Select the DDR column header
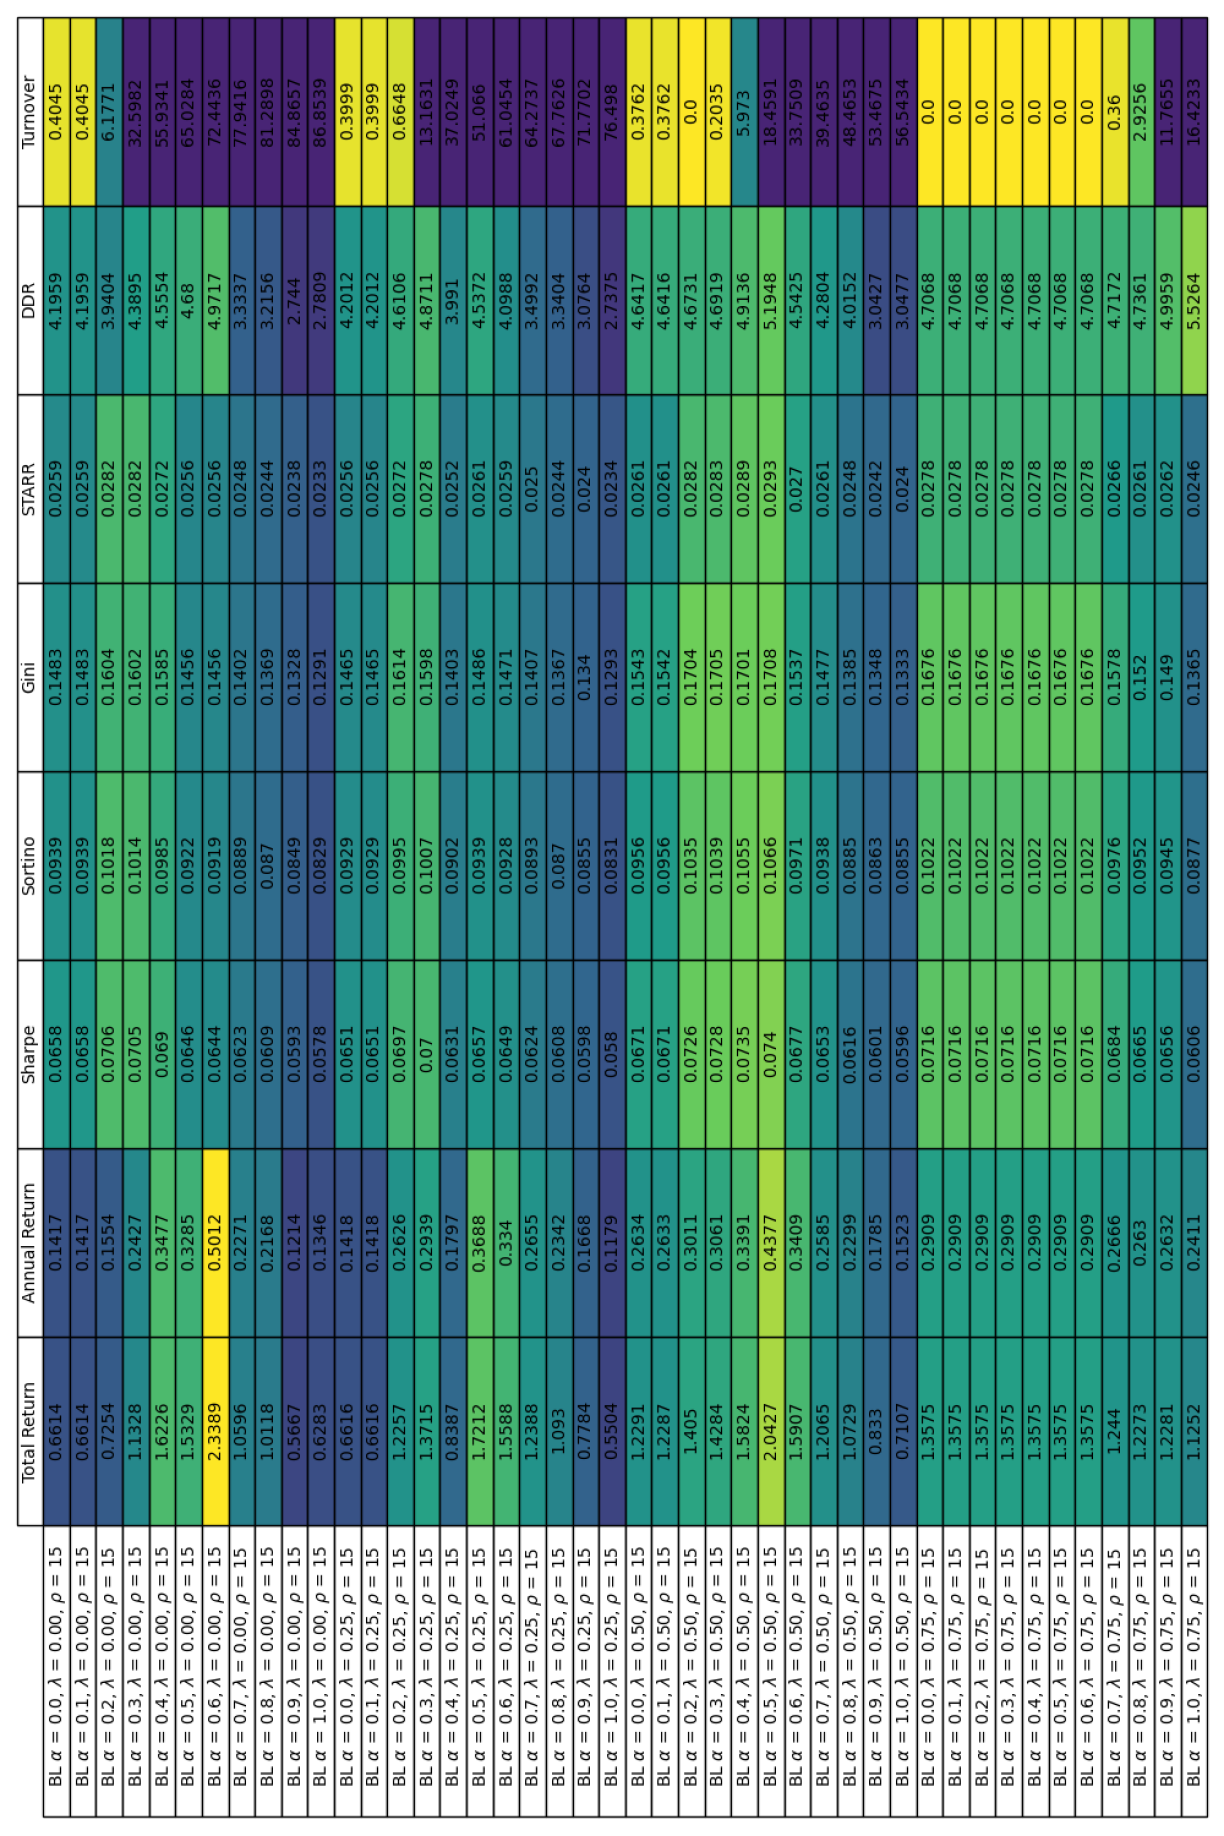 (x=31, y=300)
